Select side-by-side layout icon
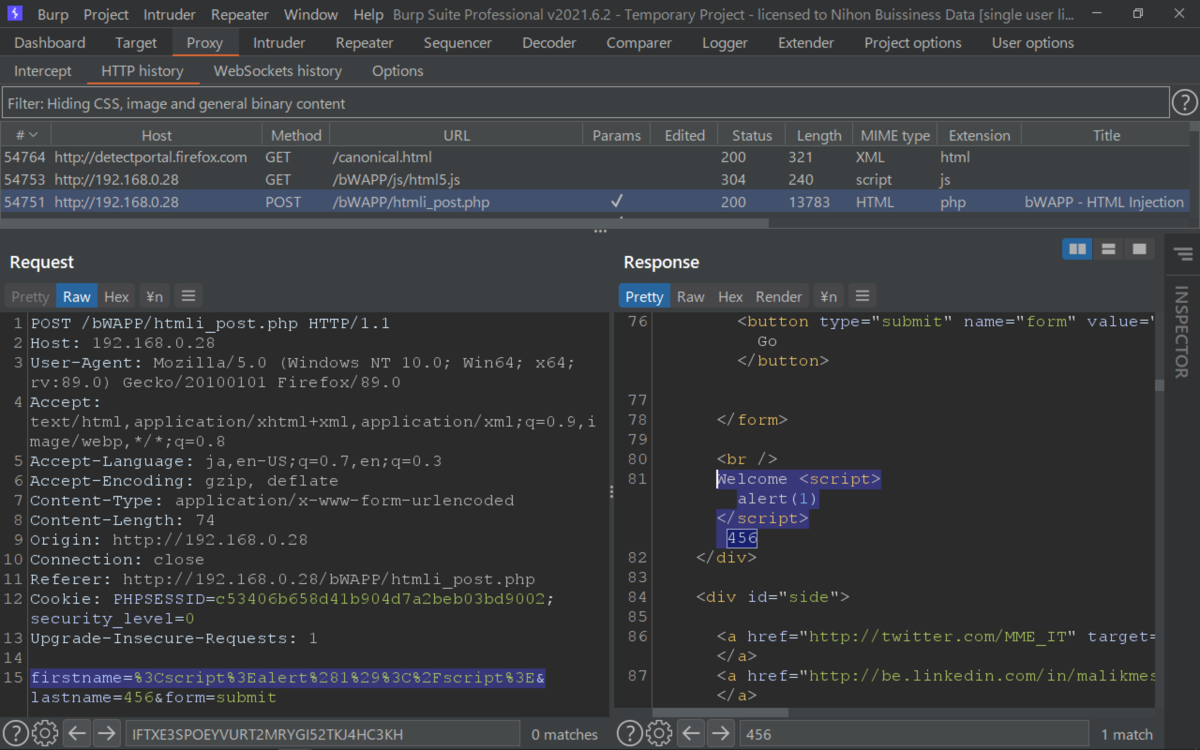This screenshot has width=1200, height=750. [x=1078, y=249]
